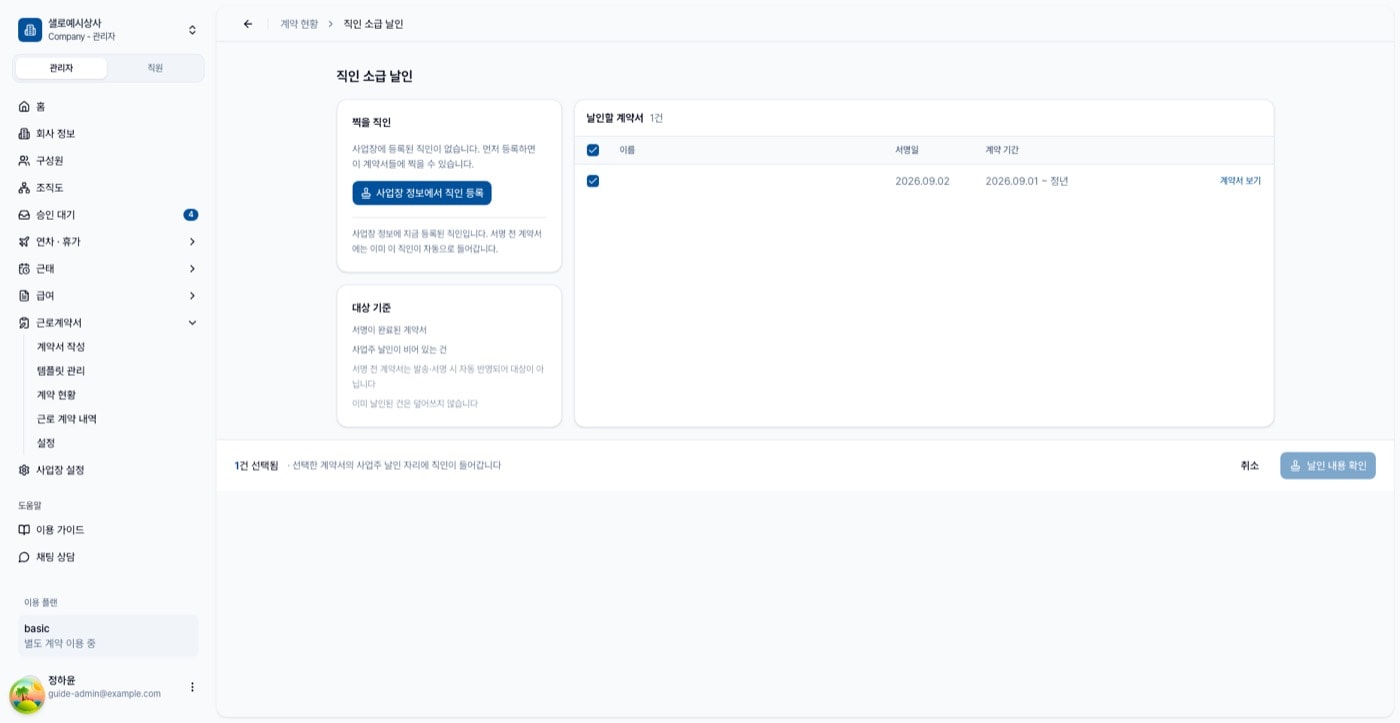Screen dimensions: 1400x723
Task: Collapse the 근로계약서 submenu chevron
Action: [192, 322]
